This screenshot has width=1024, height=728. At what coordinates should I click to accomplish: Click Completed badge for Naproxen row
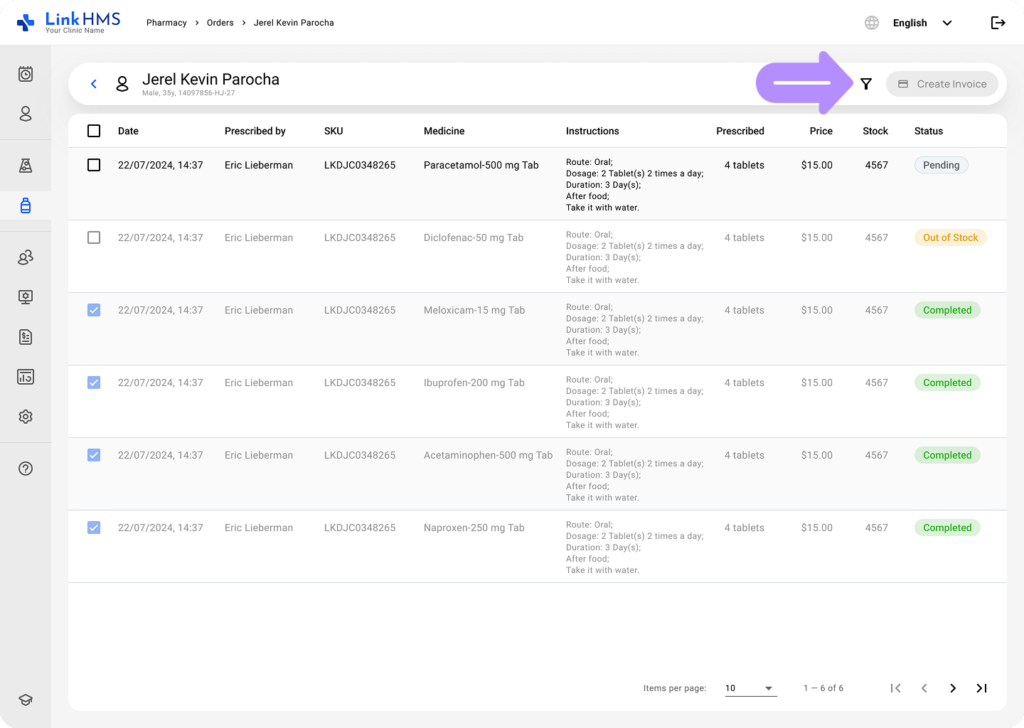947,528
